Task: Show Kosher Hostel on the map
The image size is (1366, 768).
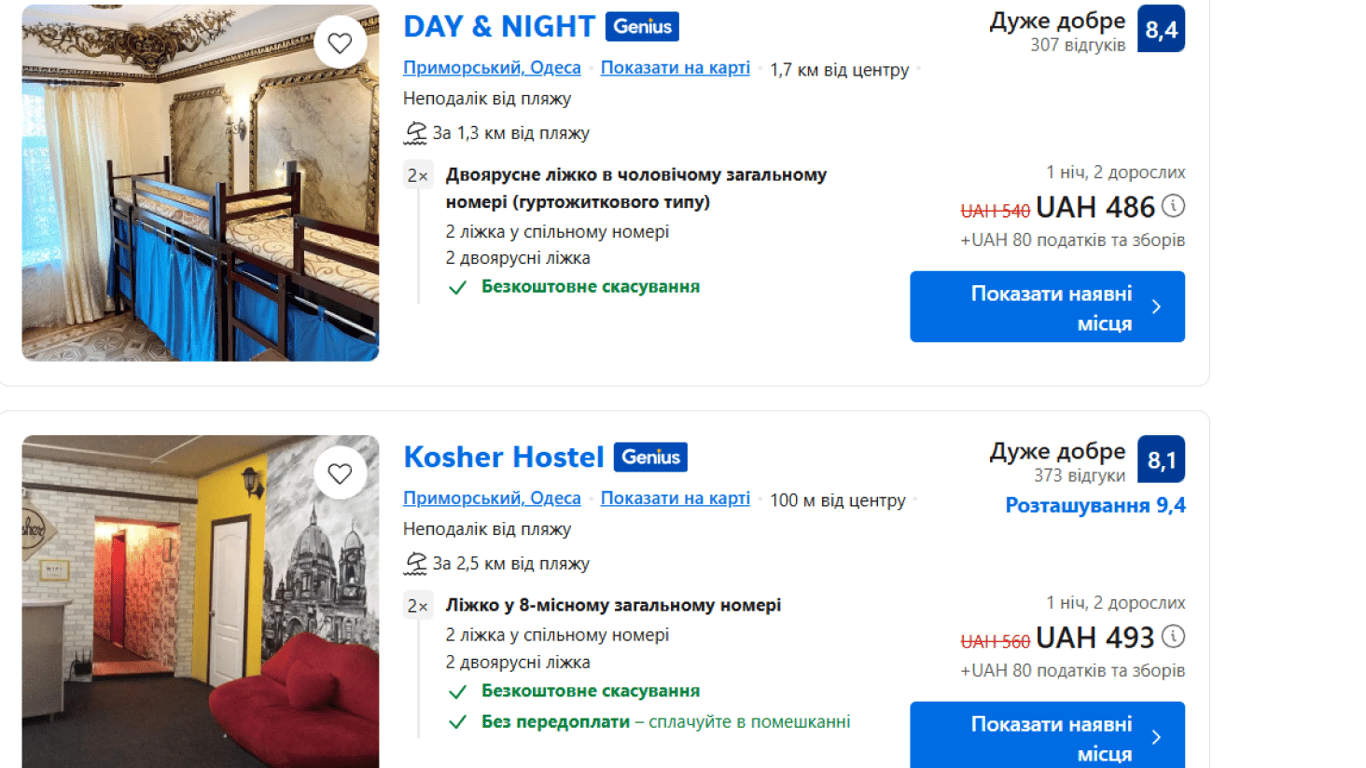Action: pos(675,498)
